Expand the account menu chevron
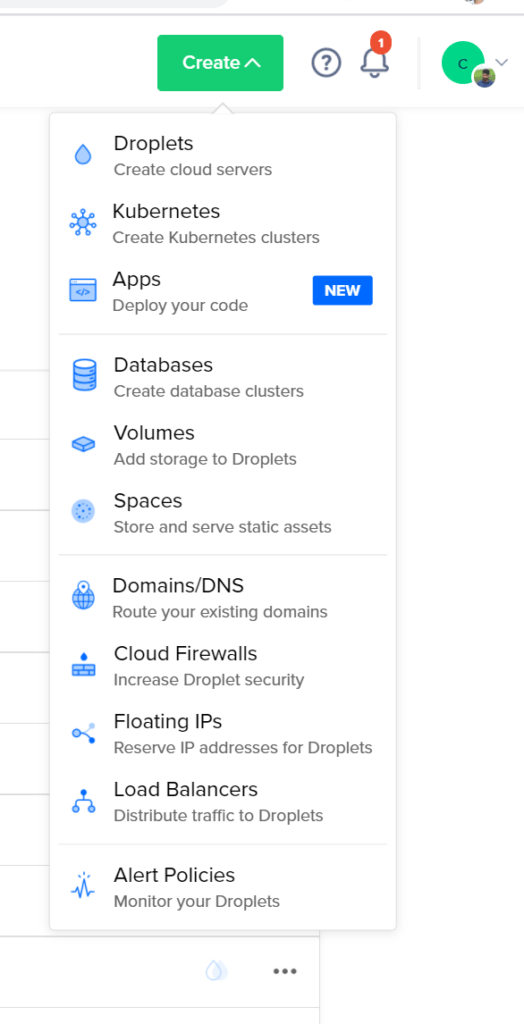Screen dimensions: 524x1024 (502, 63)
